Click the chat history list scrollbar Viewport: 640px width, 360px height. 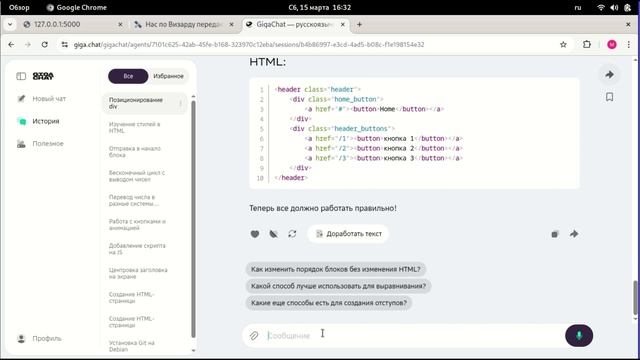coord(193,219)
